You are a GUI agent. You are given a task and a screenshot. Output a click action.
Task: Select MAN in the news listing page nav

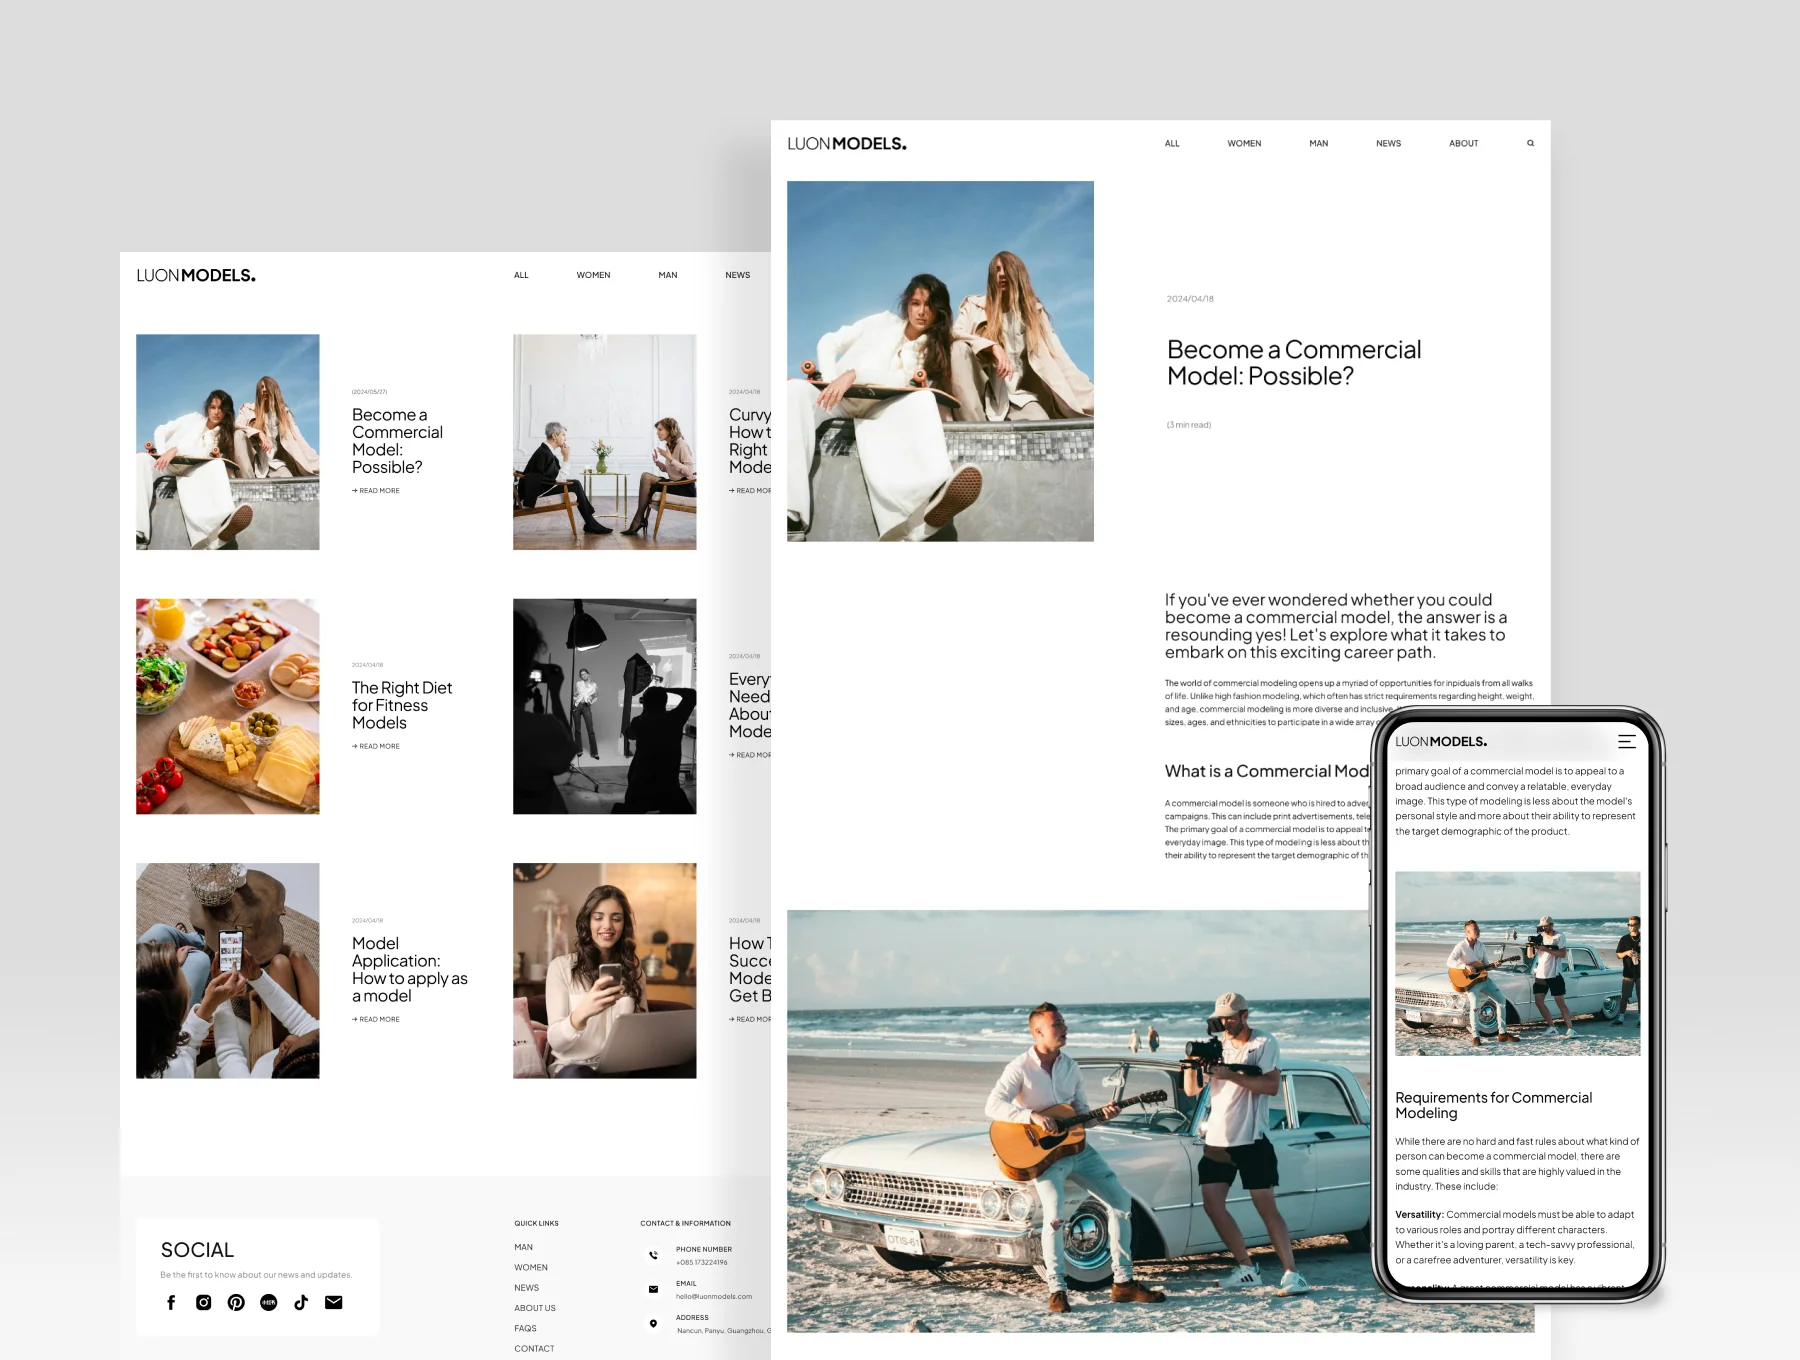668,275
